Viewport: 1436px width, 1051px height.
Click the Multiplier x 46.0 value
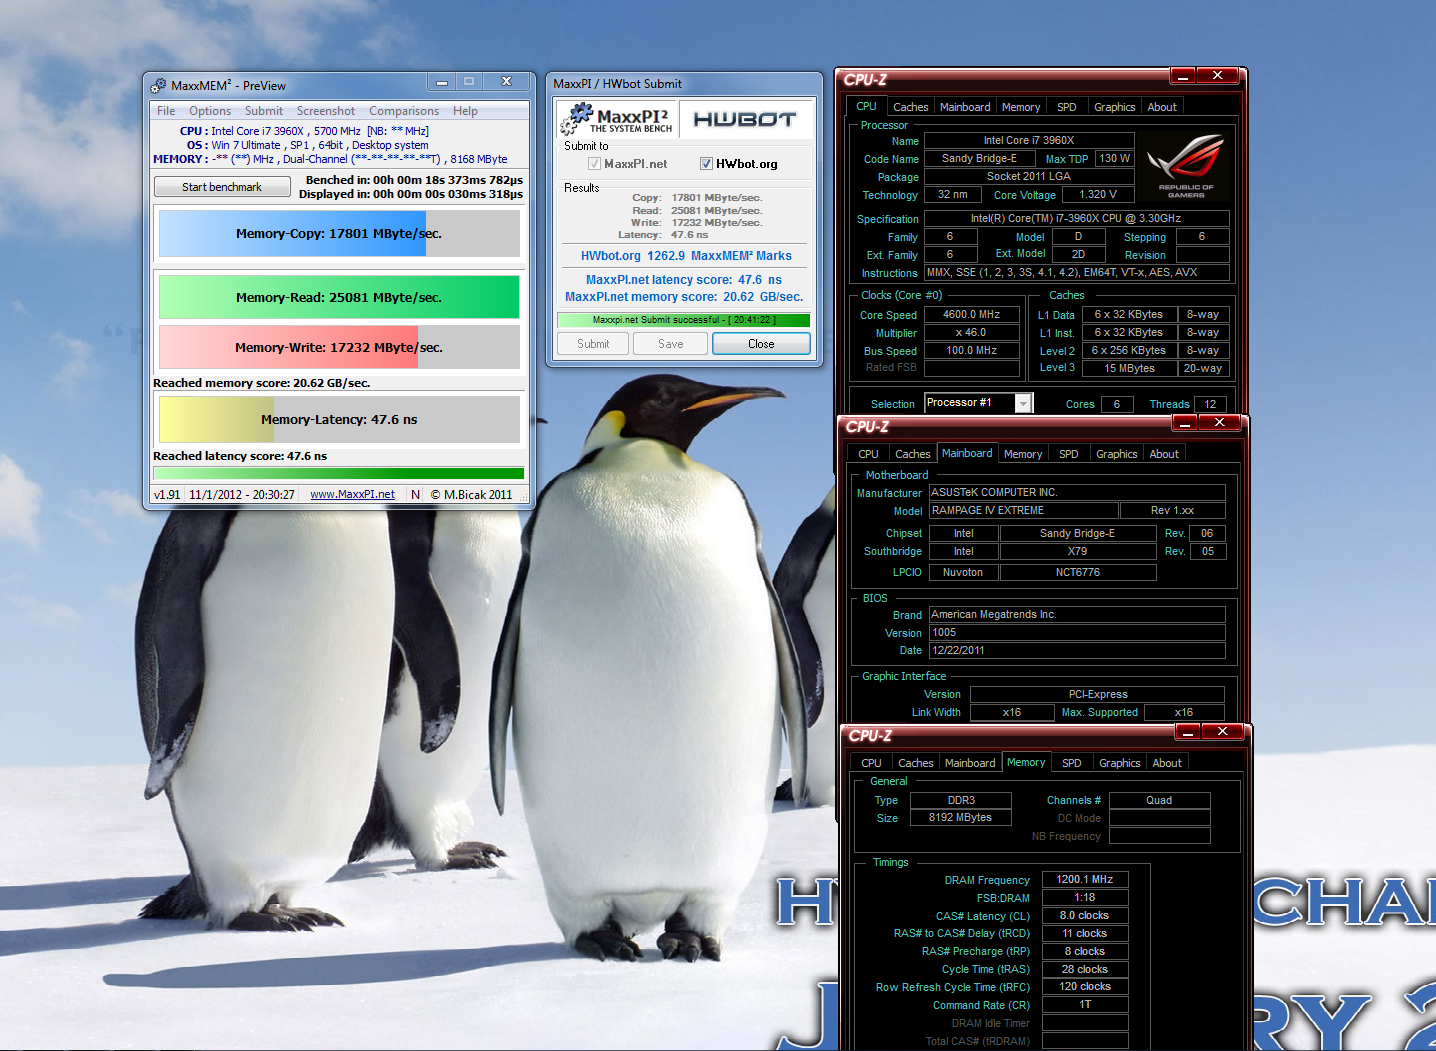(972, 332)
